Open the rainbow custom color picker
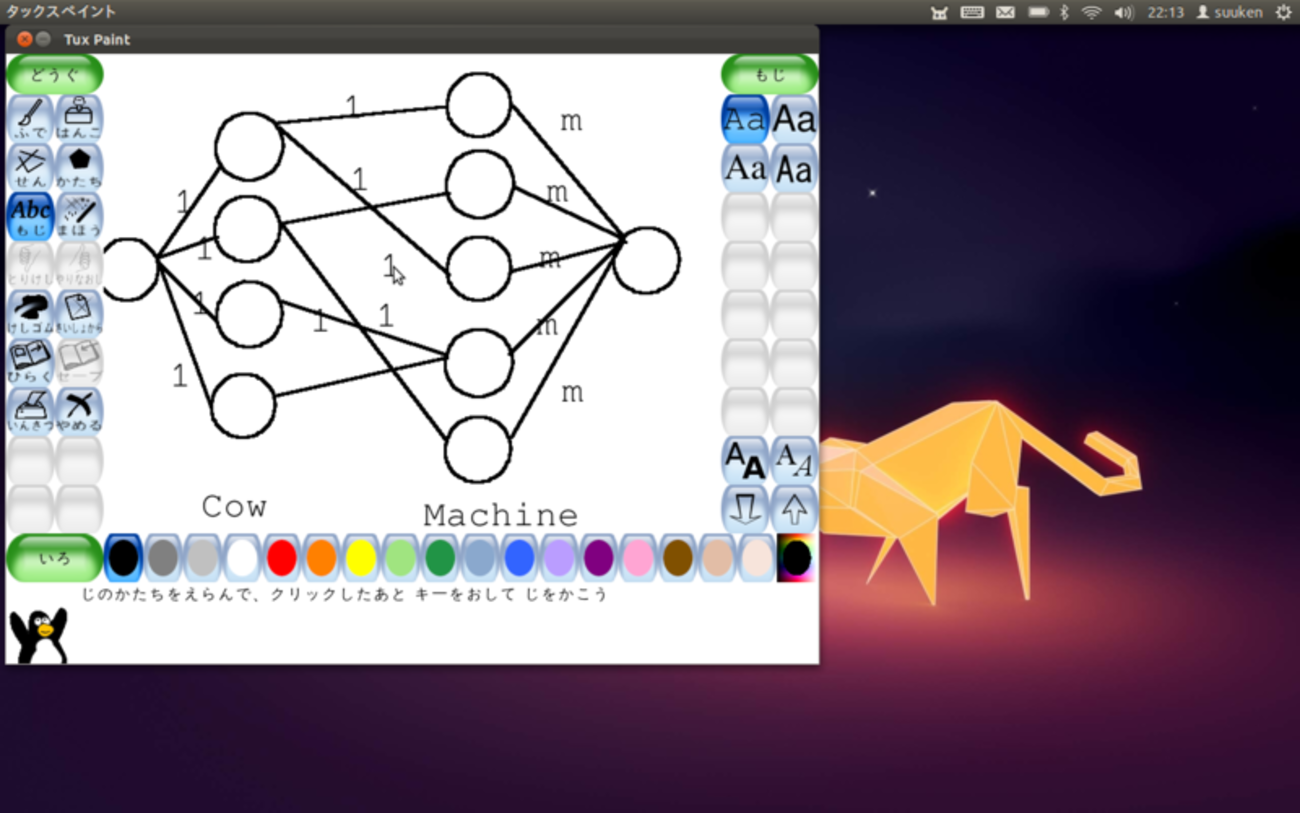 coord(796,558)
